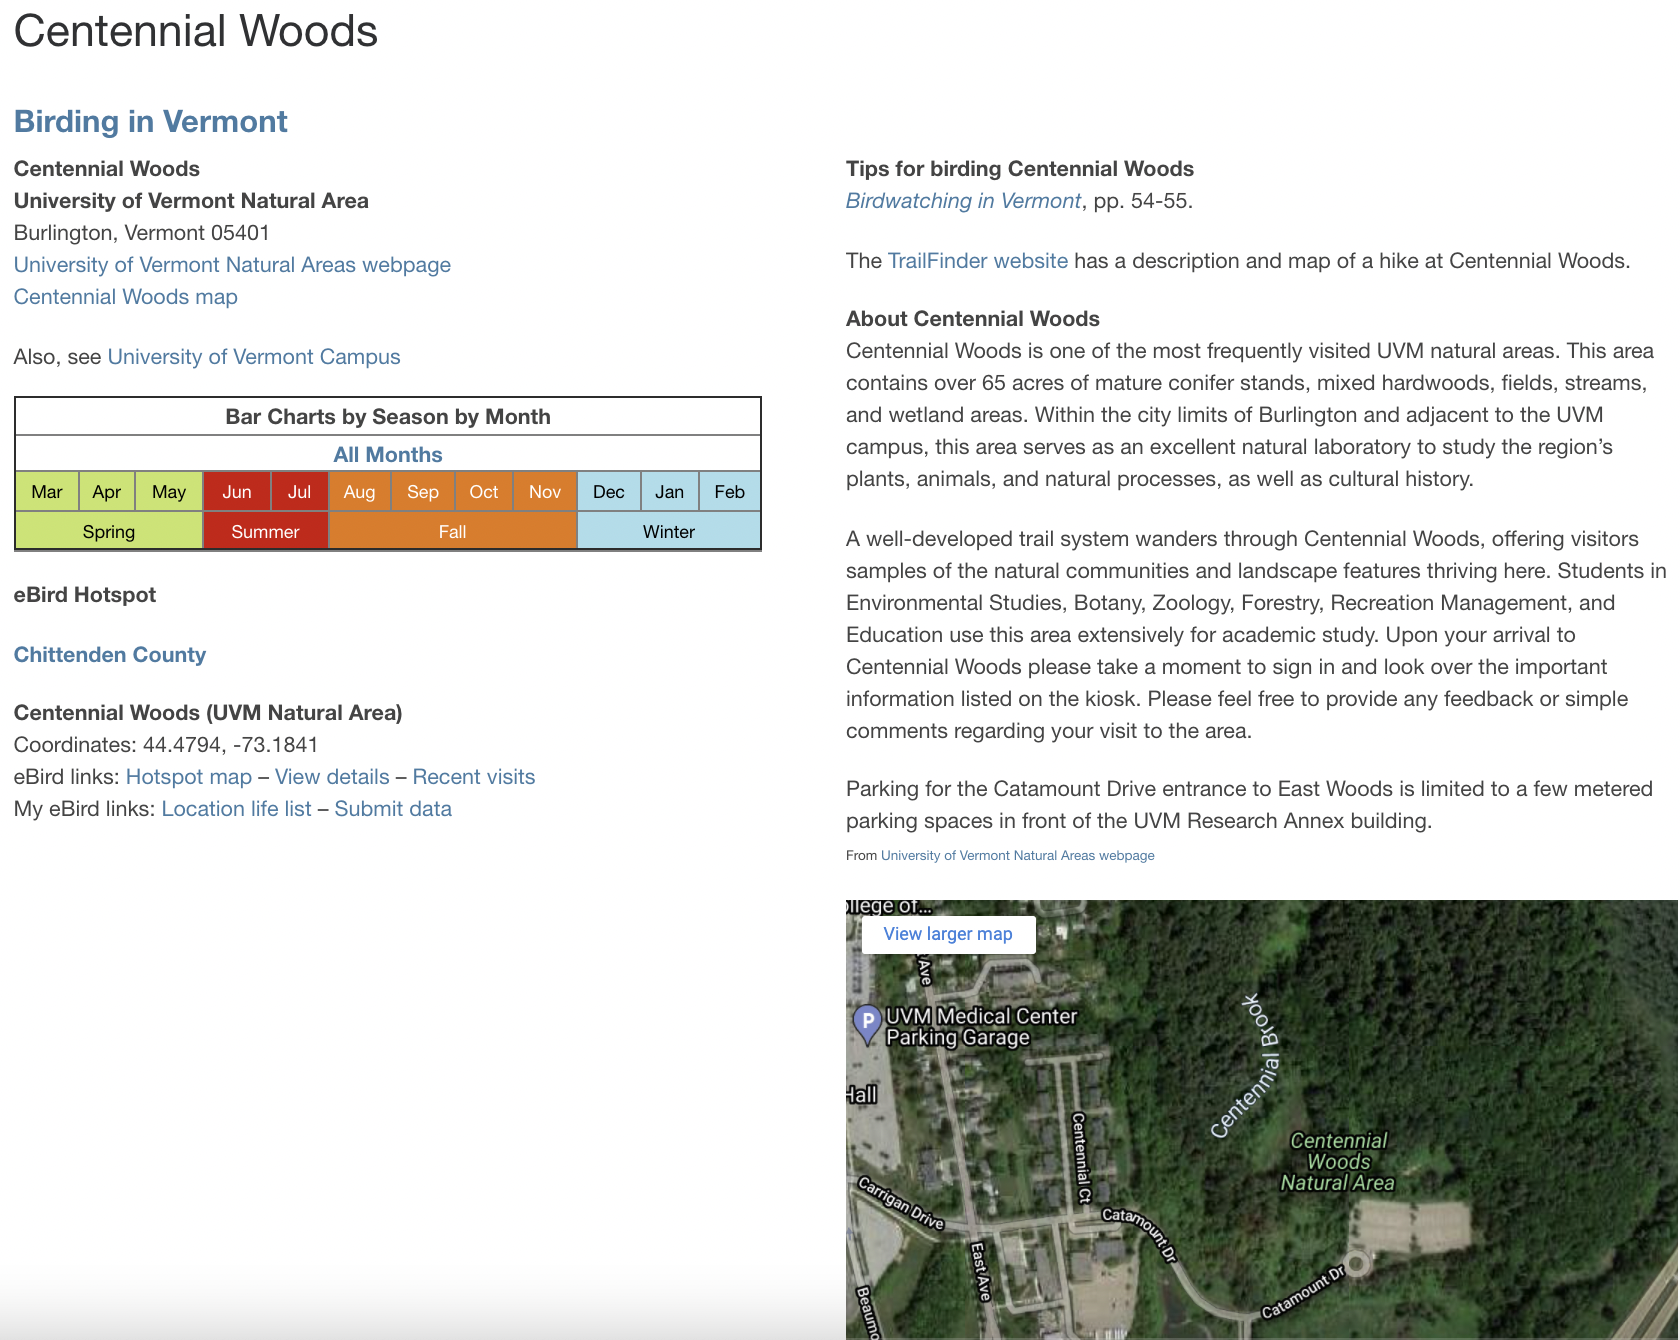Open the Centennial Woods map link
Screen dimensions: 1680x1340
click(x=125, y=297)
